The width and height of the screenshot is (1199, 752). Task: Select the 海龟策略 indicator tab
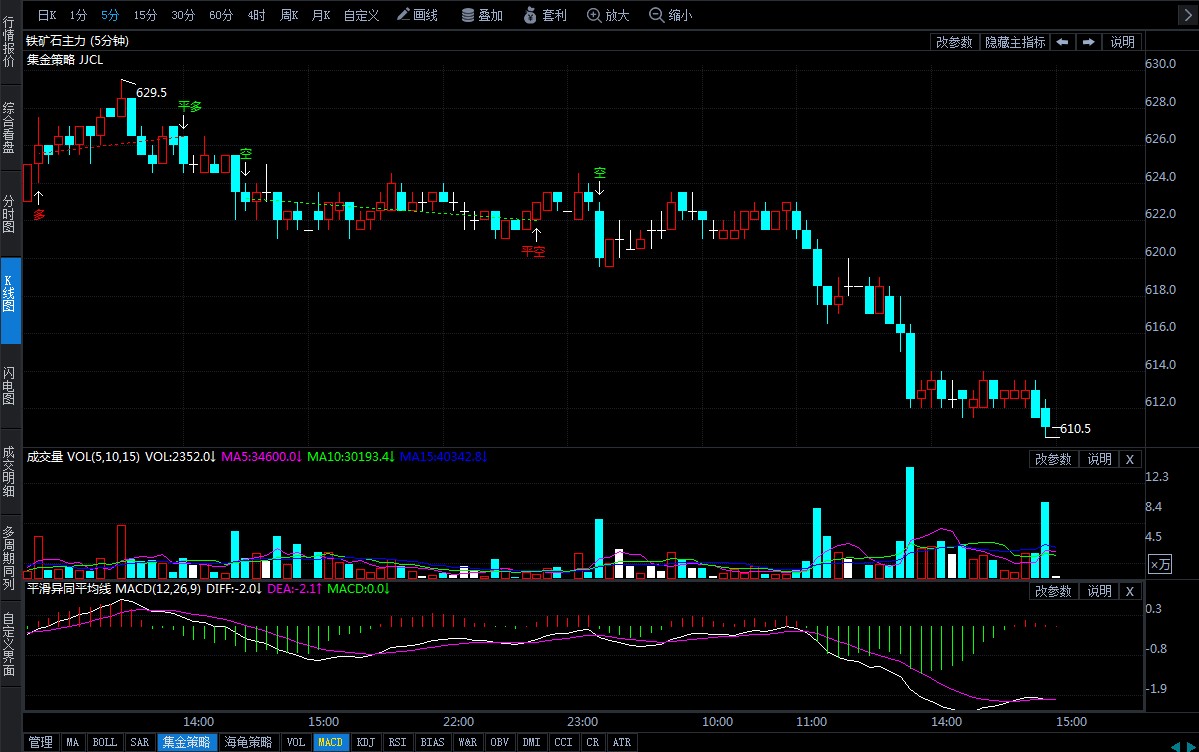coord(249,742)
